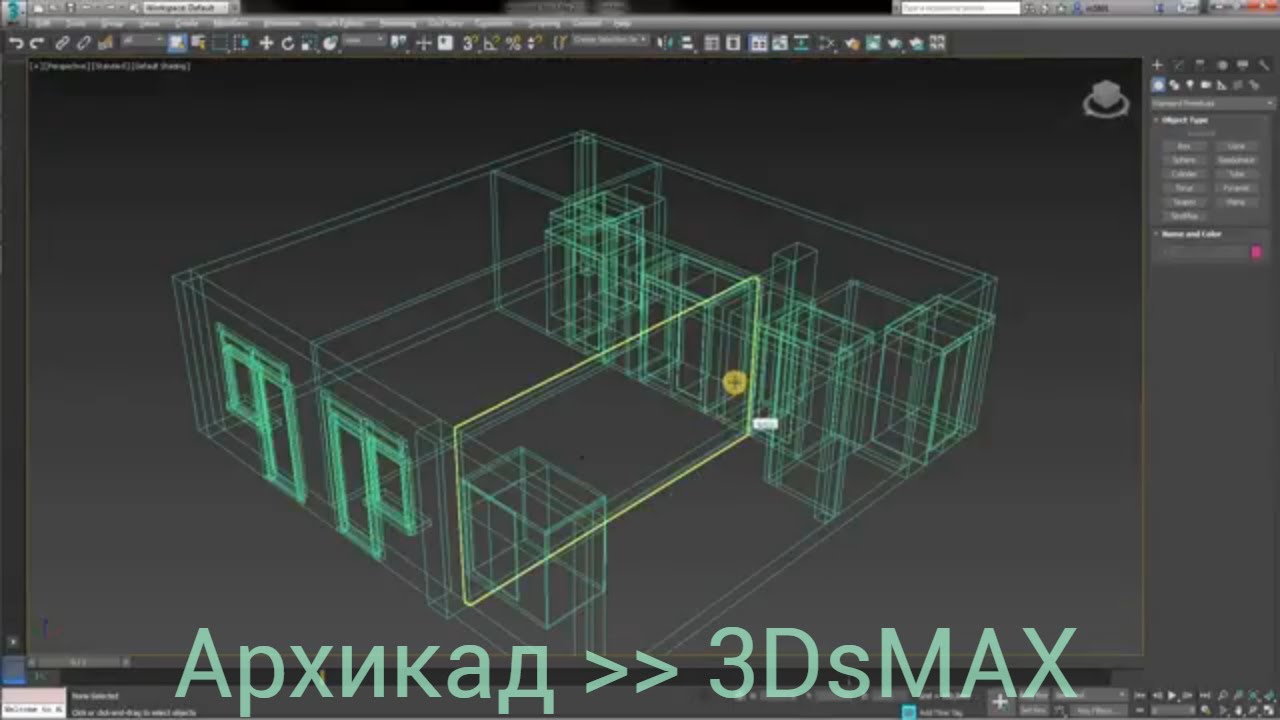
Task: Click the Undo arrow in main toolbar
Action: point(16,43)
